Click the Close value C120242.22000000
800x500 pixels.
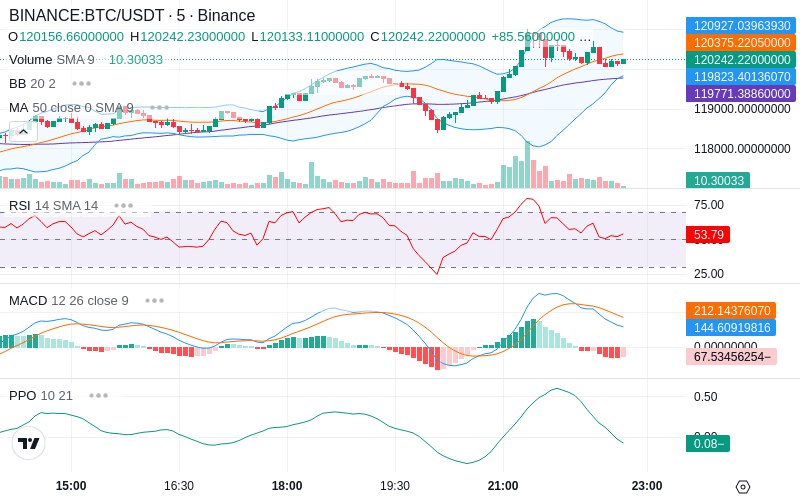[x=428, y=37]
